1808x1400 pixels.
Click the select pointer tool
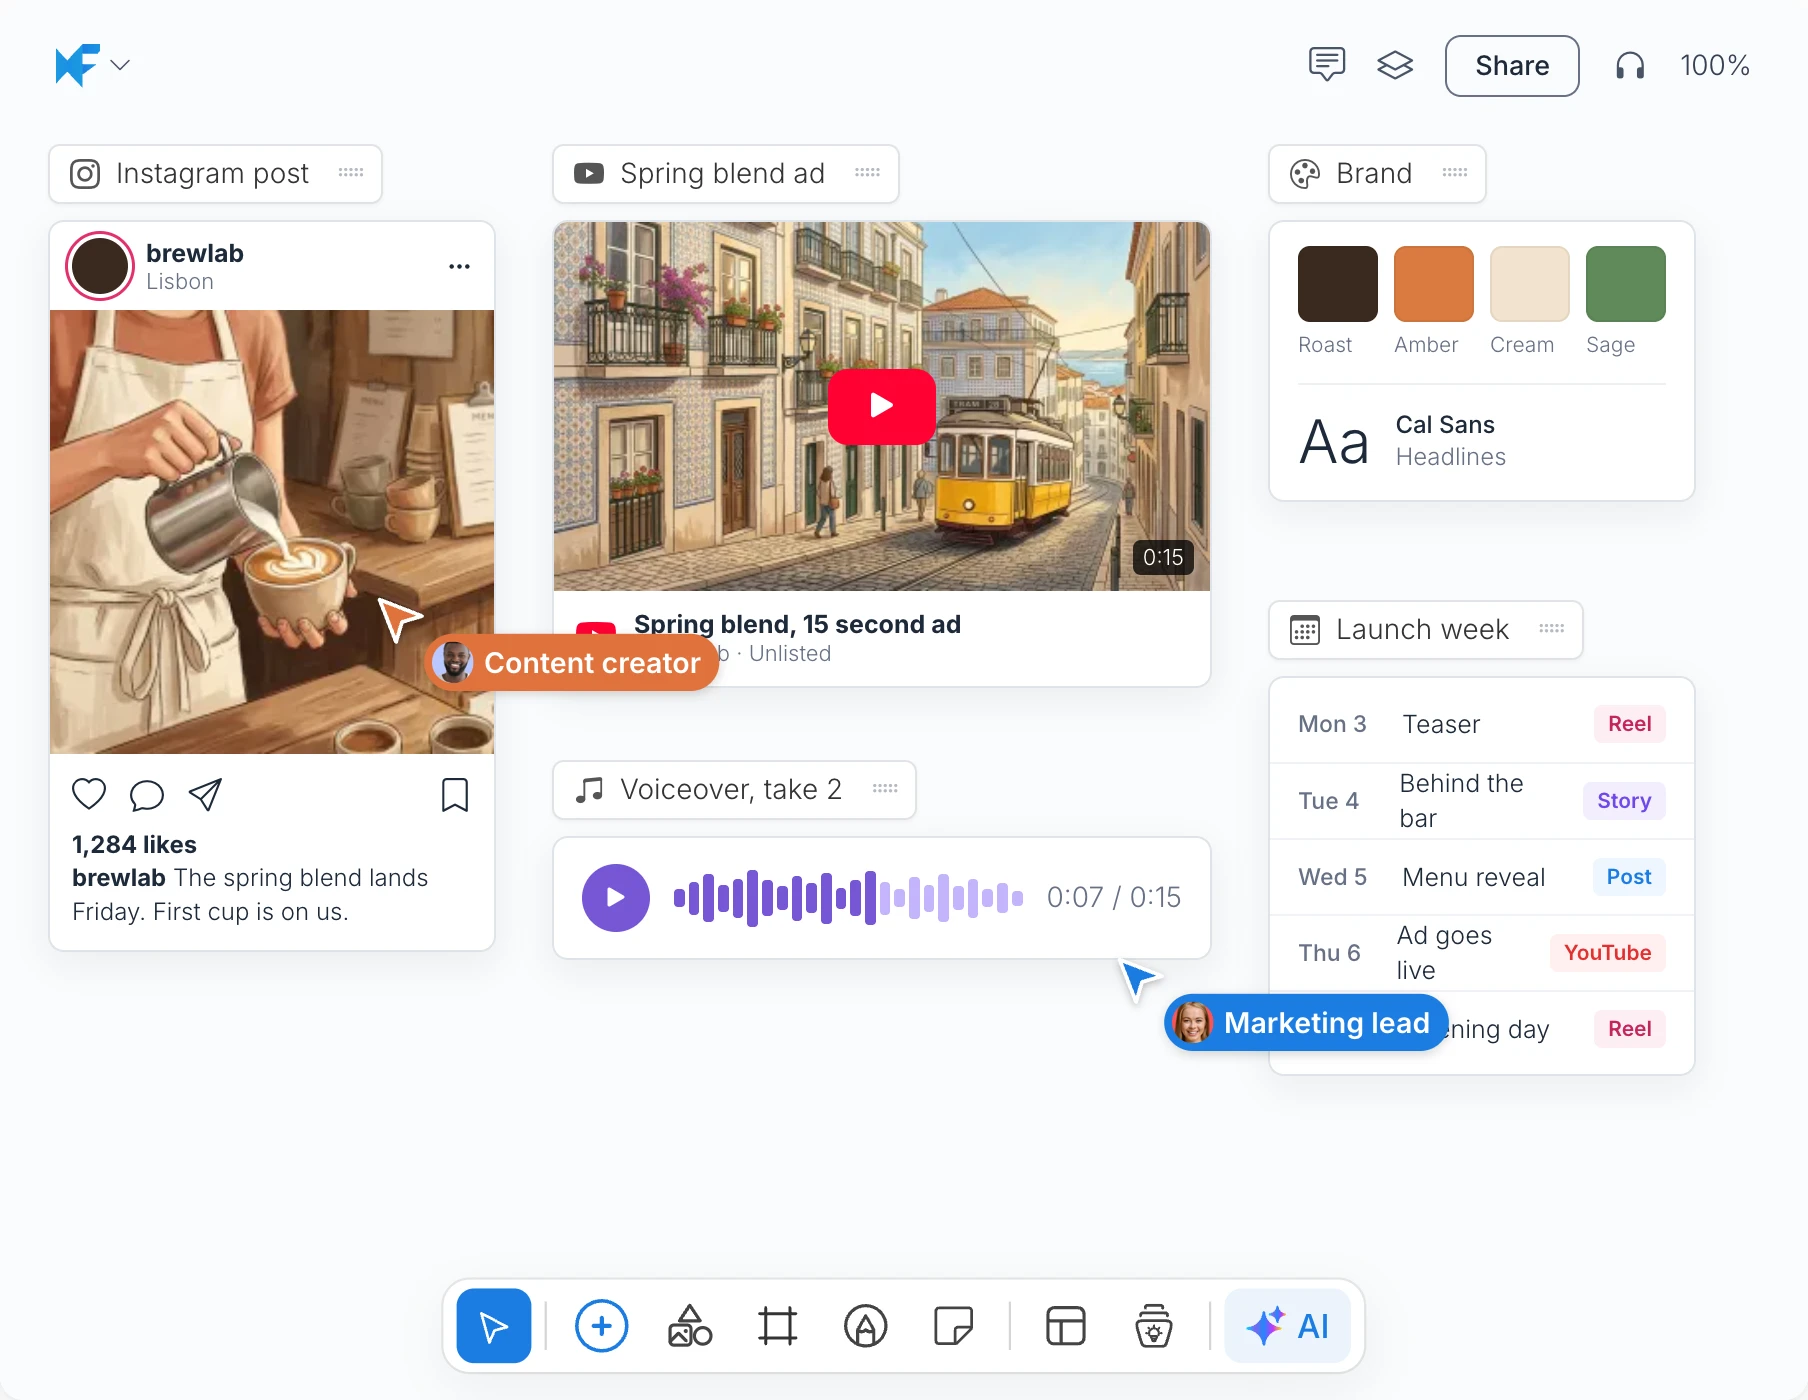click(x=494, y=1326)
